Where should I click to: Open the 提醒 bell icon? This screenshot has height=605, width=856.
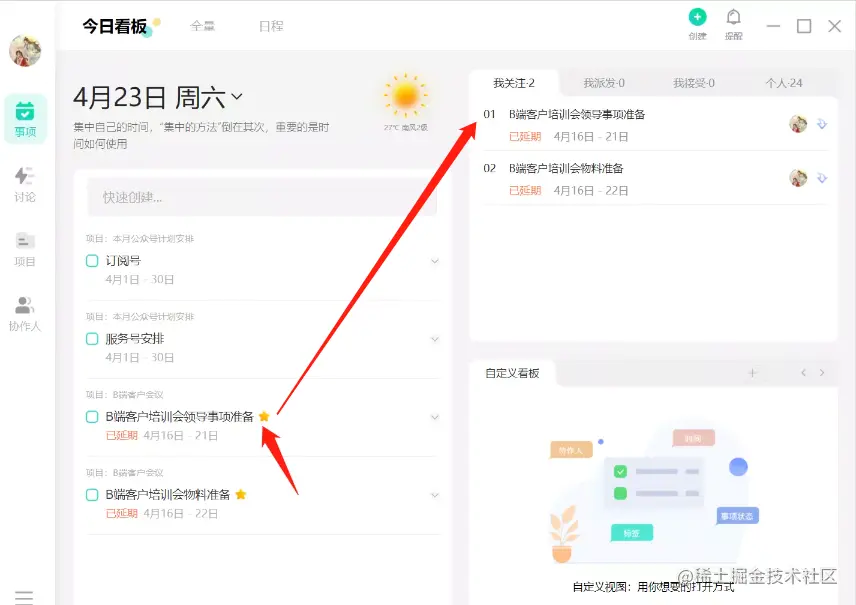[733, 17]
